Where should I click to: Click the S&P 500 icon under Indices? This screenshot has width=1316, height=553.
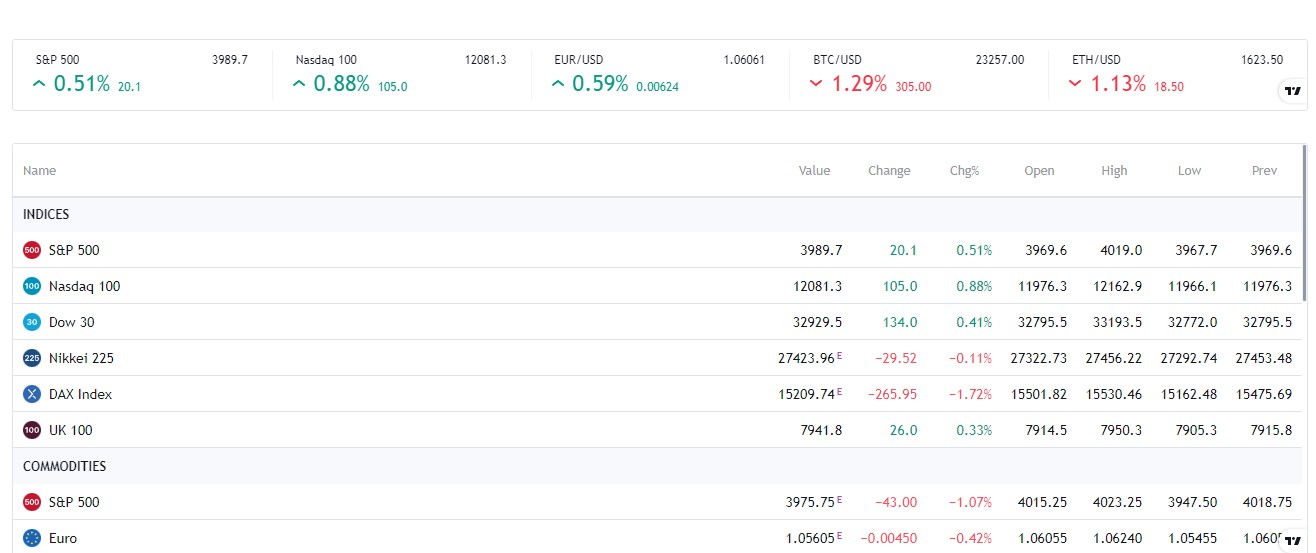[x=32, y=250]
